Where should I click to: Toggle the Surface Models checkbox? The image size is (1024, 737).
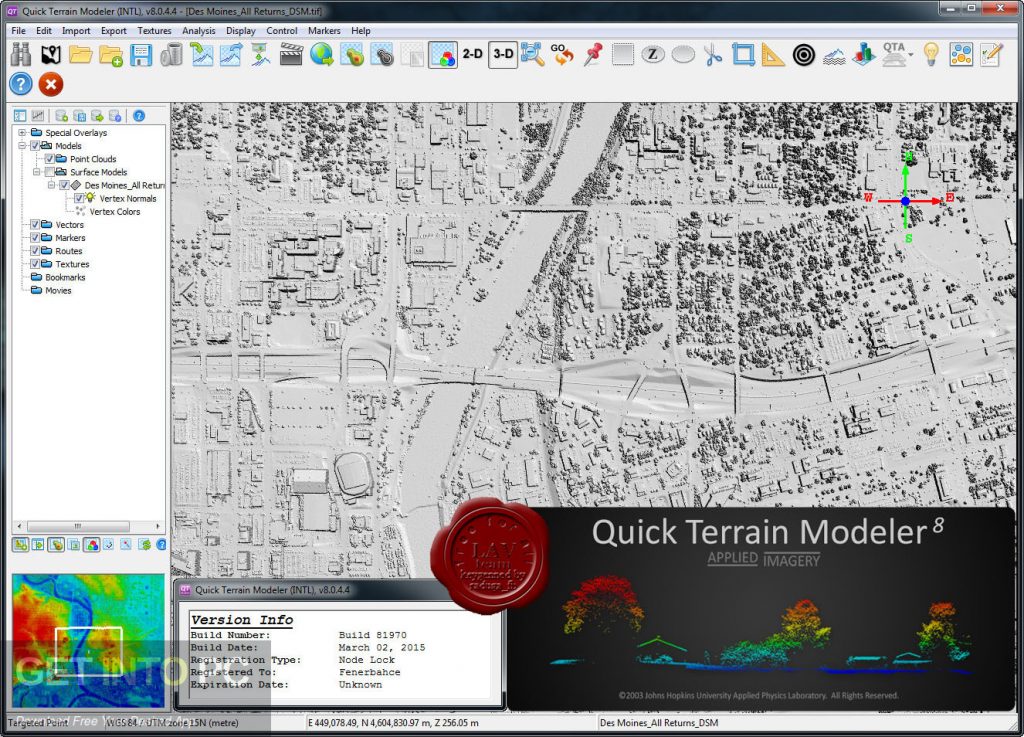pyautogui.click(x=50, y=172)
